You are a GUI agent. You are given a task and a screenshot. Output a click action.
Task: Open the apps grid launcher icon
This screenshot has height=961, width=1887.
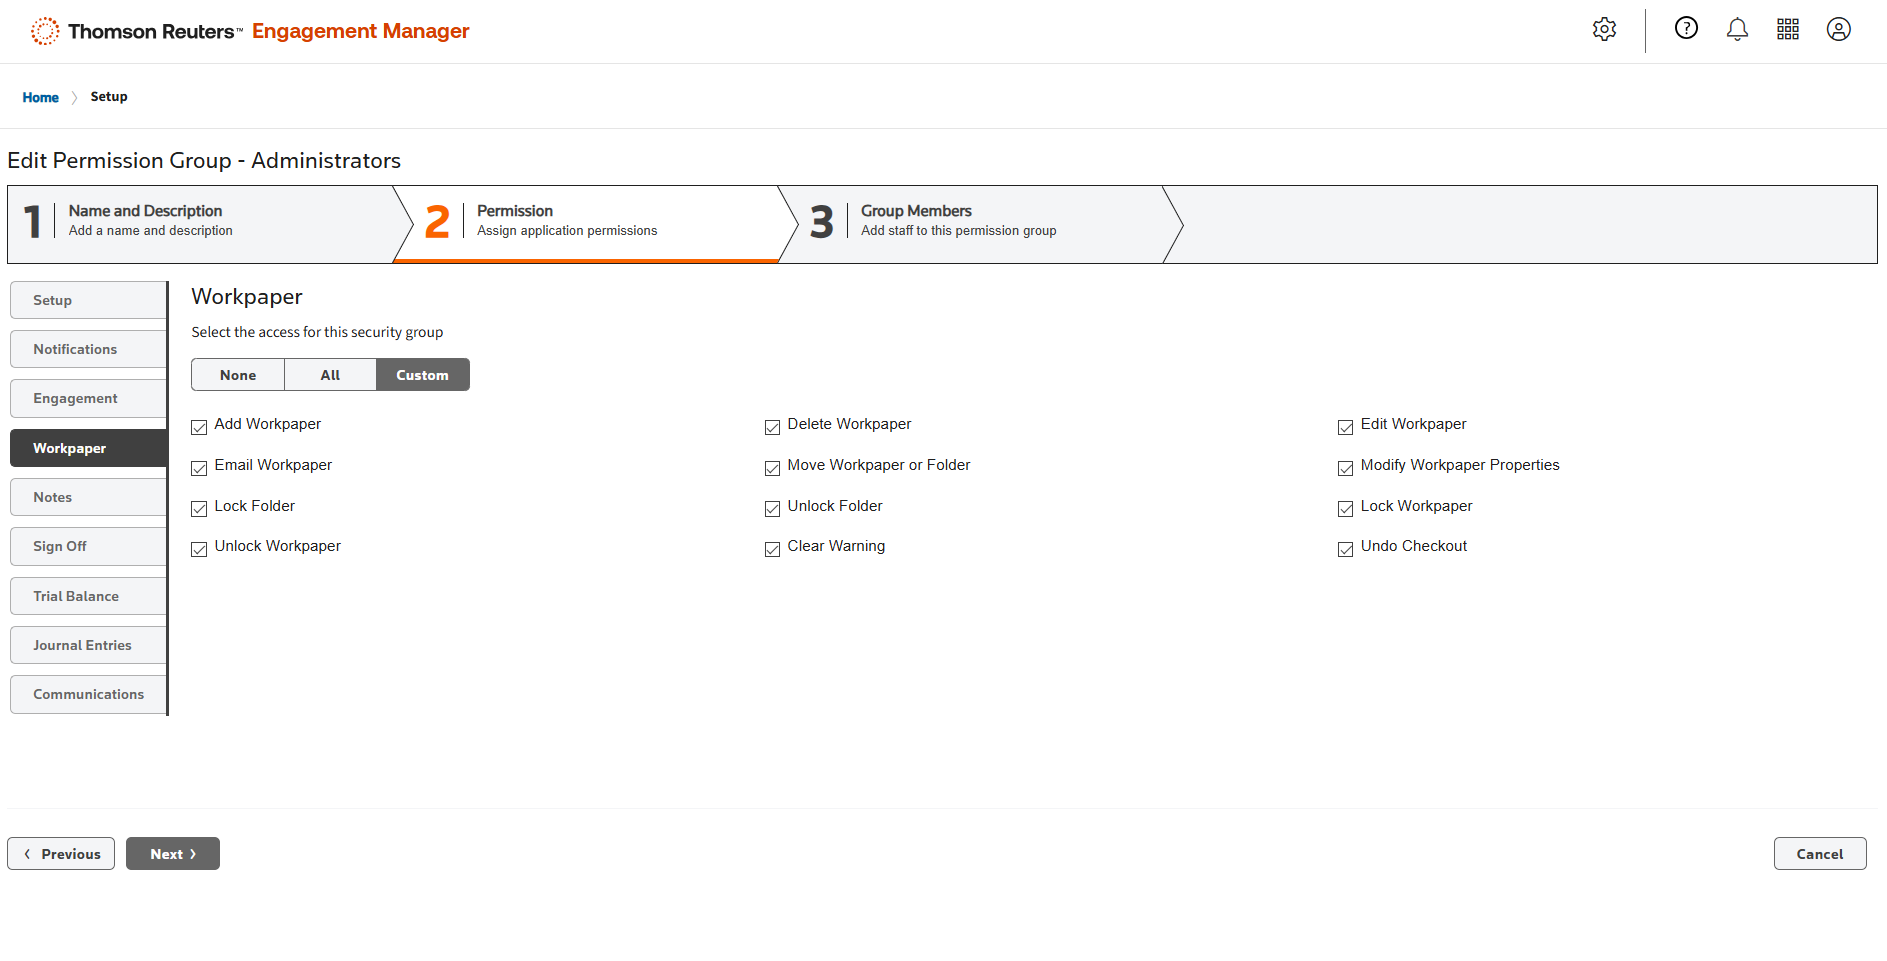(x=1788, y=30)
